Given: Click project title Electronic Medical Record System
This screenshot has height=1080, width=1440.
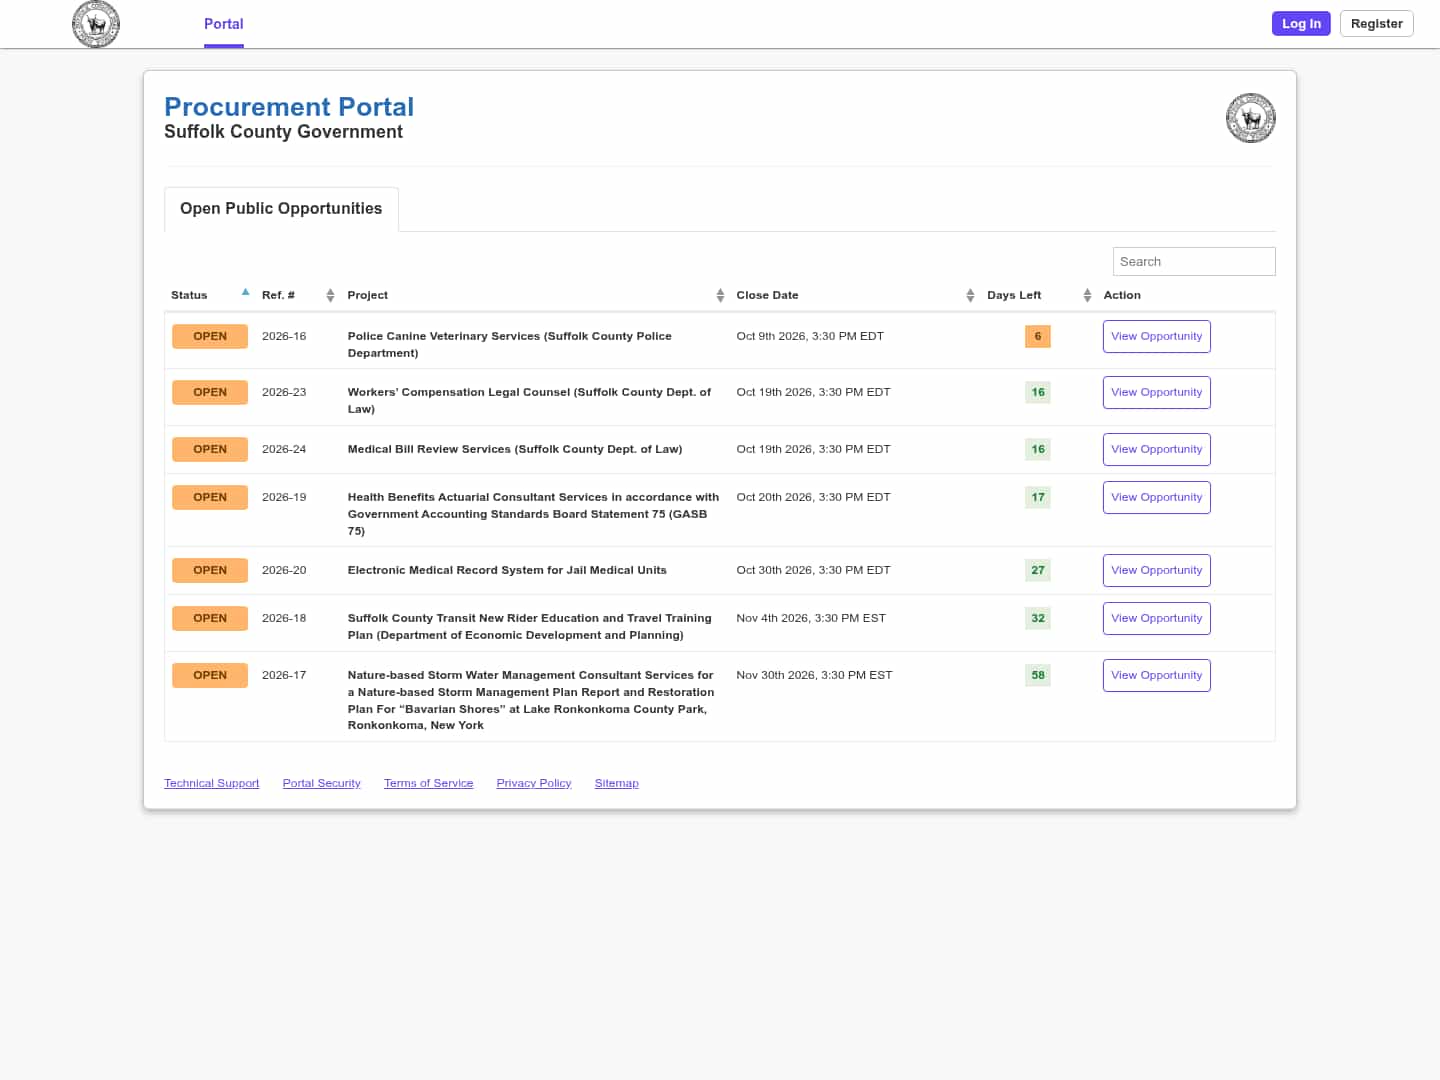Looking at the screenshot, I should [x=507, y=570].
